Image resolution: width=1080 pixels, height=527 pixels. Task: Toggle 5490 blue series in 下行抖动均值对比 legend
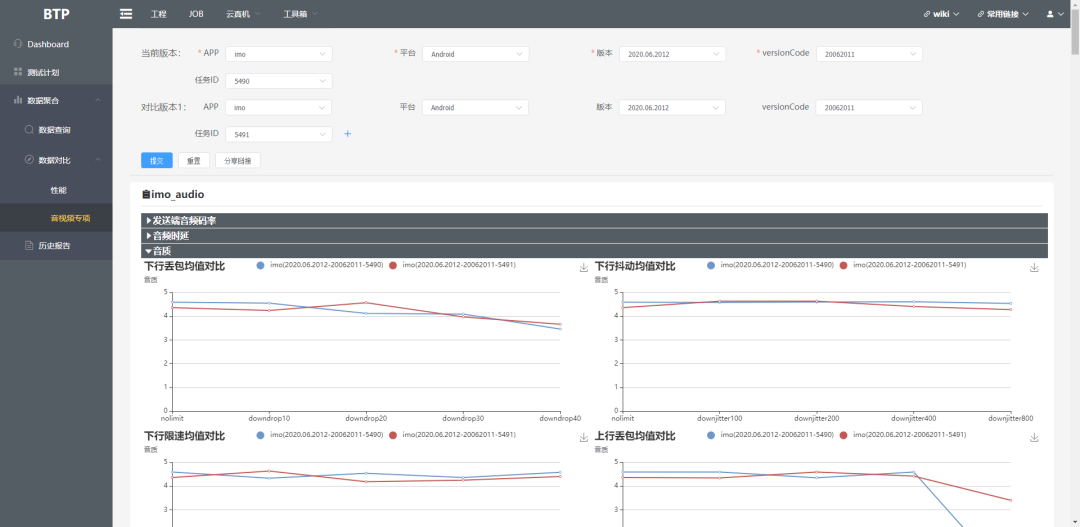(x=771, y=265)
